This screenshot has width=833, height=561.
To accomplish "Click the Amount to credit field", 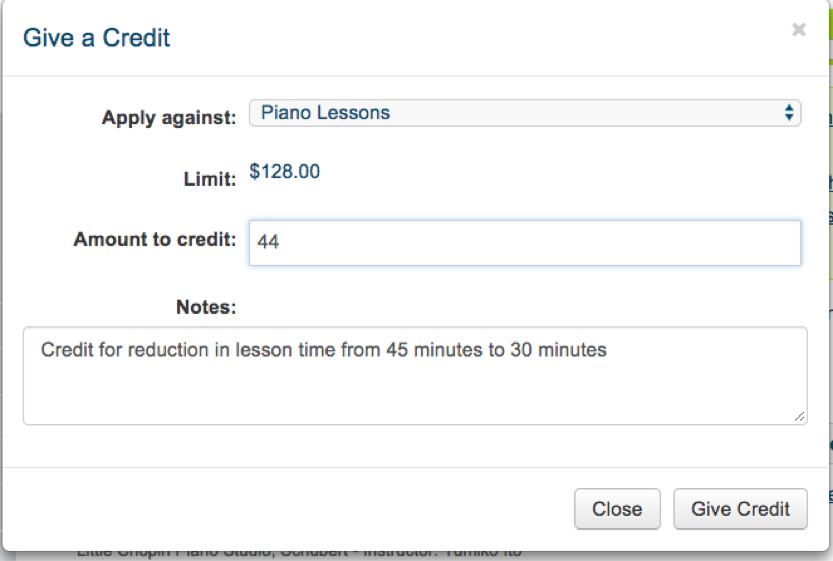I will [x=524, y=242].
